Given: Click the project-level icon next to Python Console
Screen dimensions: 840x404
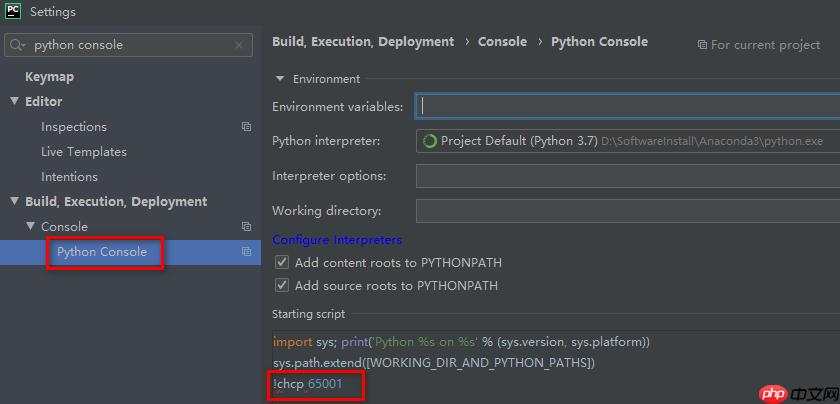Looking at the screenshot, I should (x=246, y=252).
